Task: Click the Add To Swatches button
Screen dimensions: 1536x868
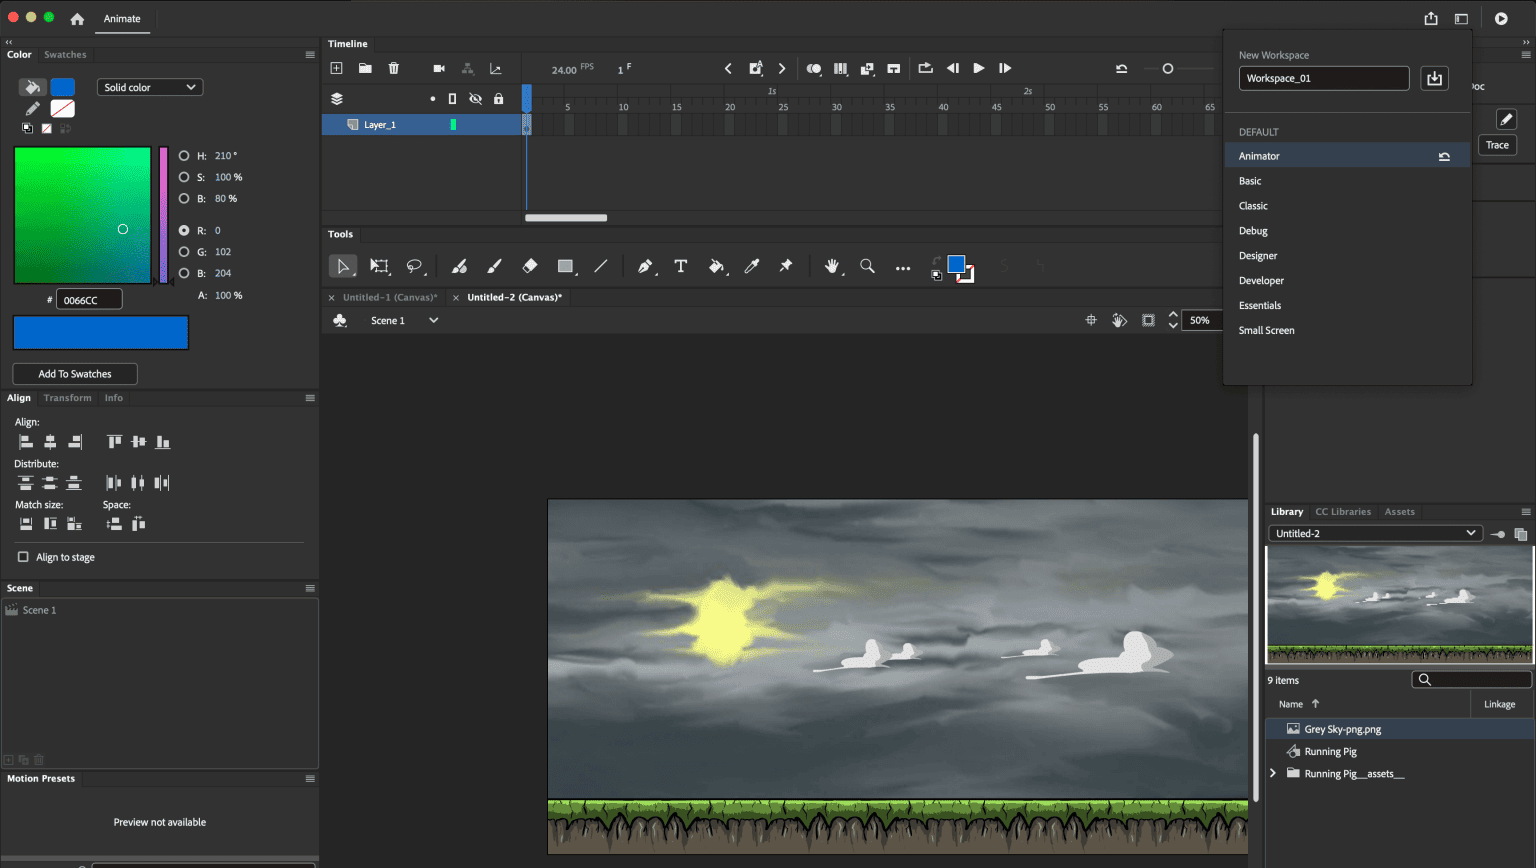Action: 74,373
